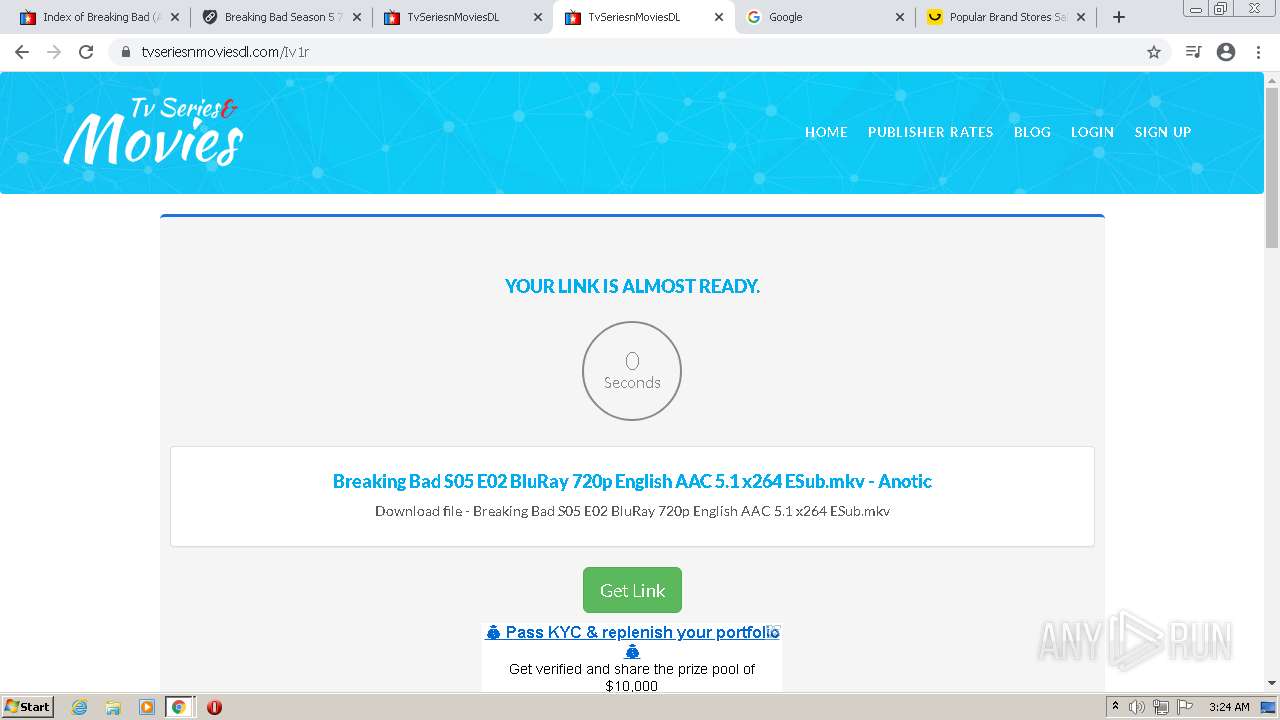This screenshot has width=1280, height=720.
Task: Show hidden system tray icons
Action: pos(1116,707)
